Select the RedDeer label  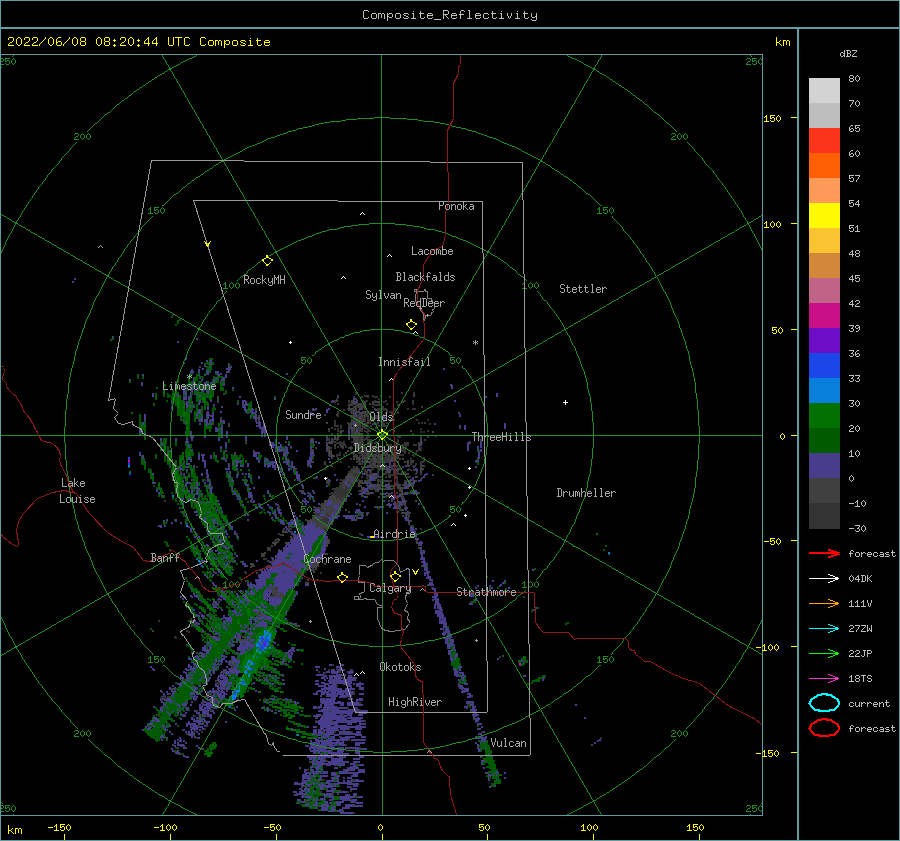(424, 303)
